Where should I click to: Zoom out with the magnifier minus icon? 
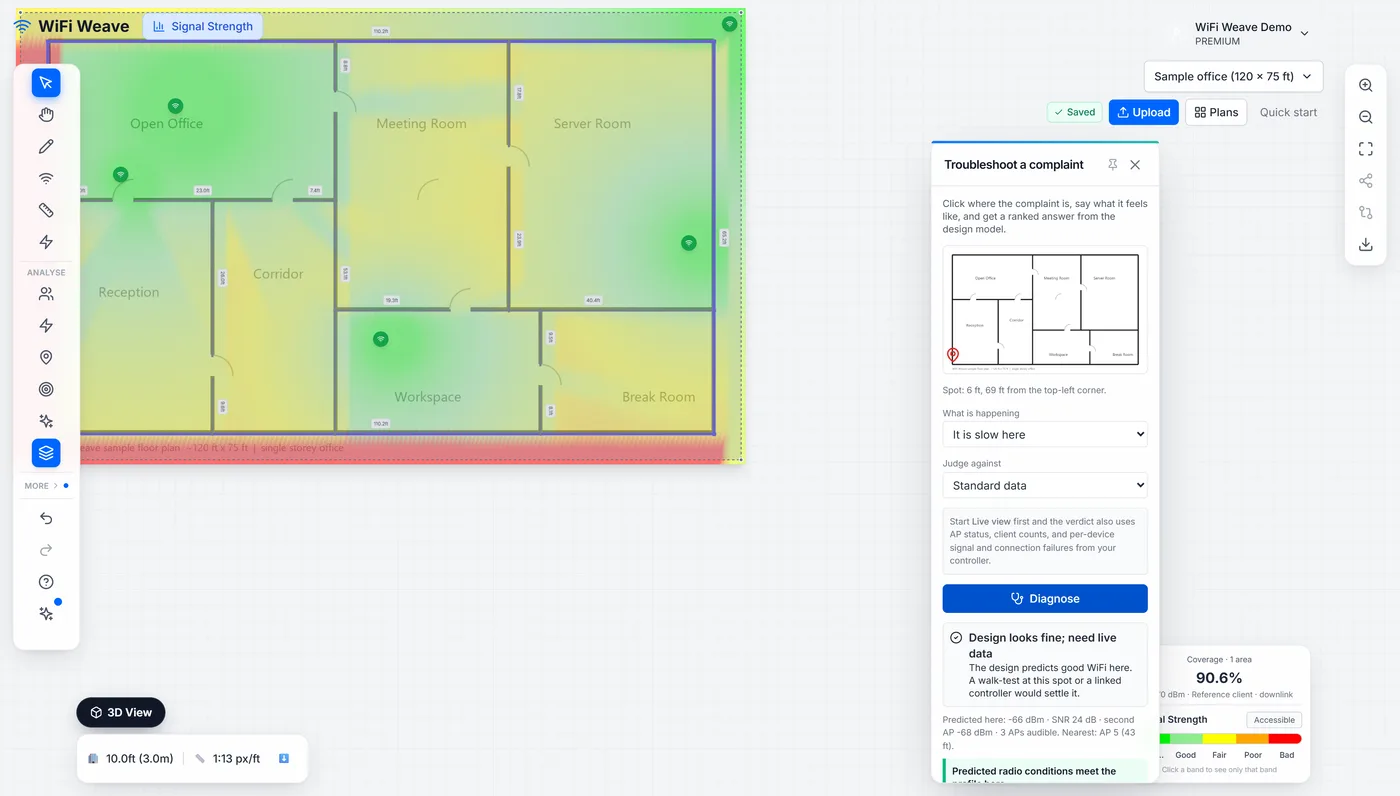click(x=1366, y=118)
